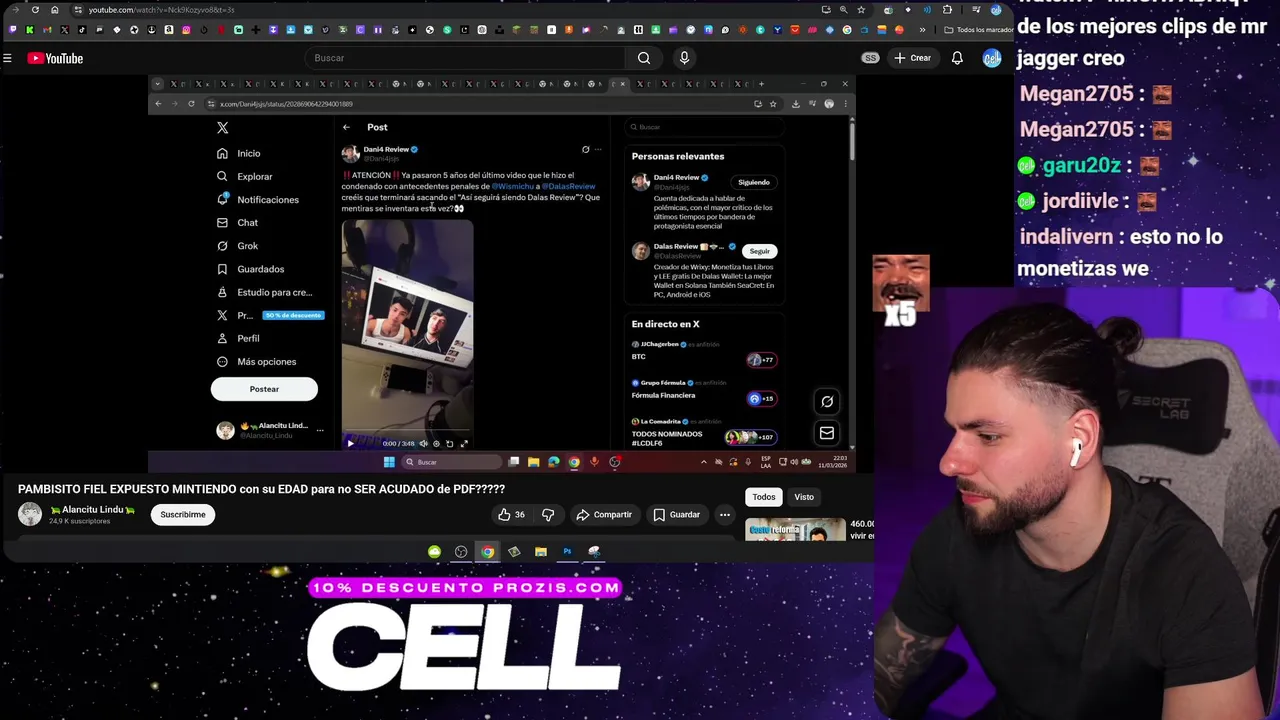
Task: Open YouTube notifications bell
Action: click(x=957, y=58)
